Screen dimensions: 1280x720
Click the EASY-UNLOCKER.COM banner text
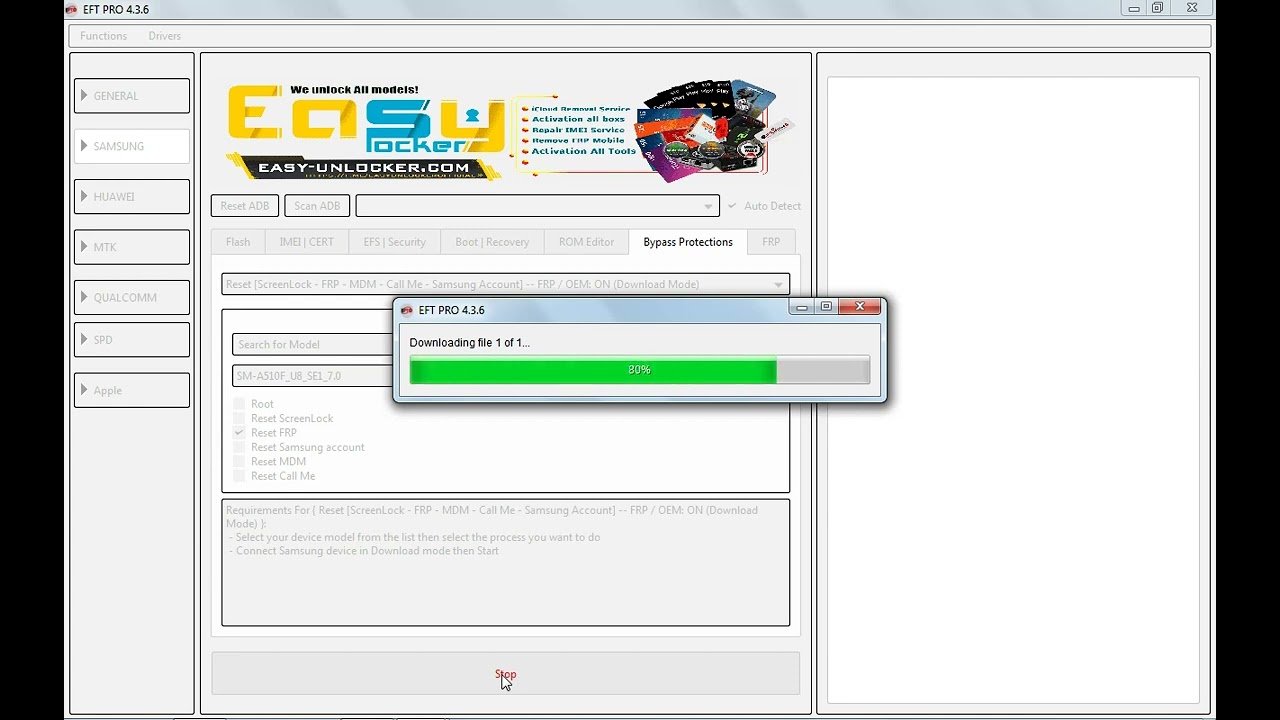363,168
